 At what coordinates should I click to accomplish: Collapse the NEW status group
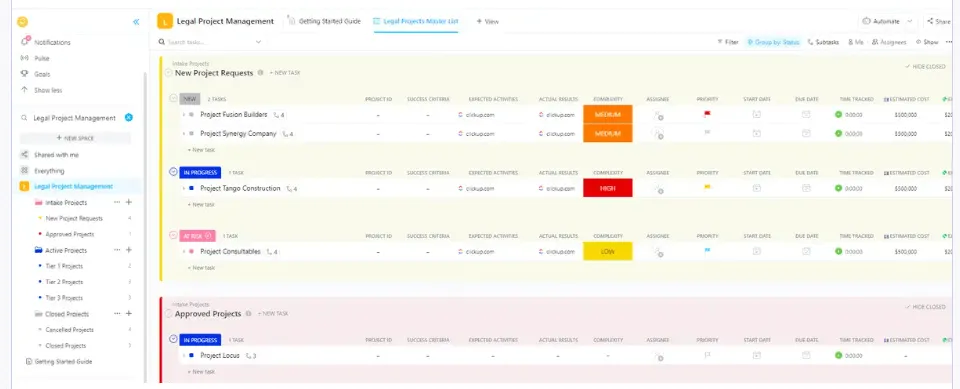tap(173, 99)
